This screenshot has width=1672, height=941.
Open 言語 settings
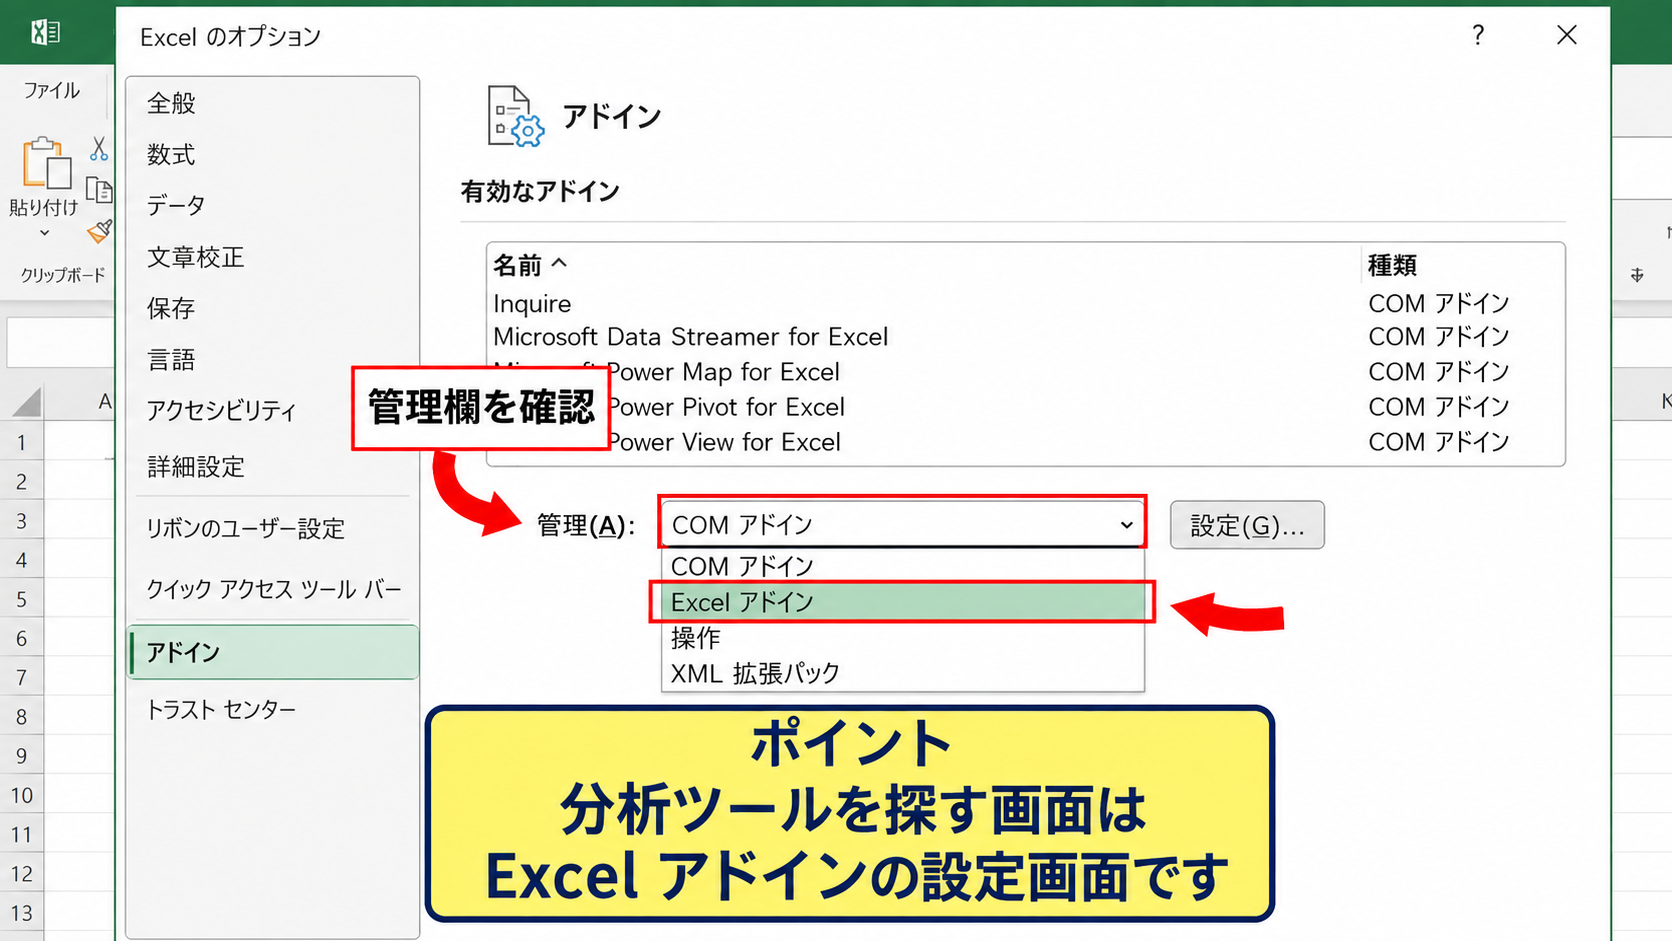click(x=272, y=359)
